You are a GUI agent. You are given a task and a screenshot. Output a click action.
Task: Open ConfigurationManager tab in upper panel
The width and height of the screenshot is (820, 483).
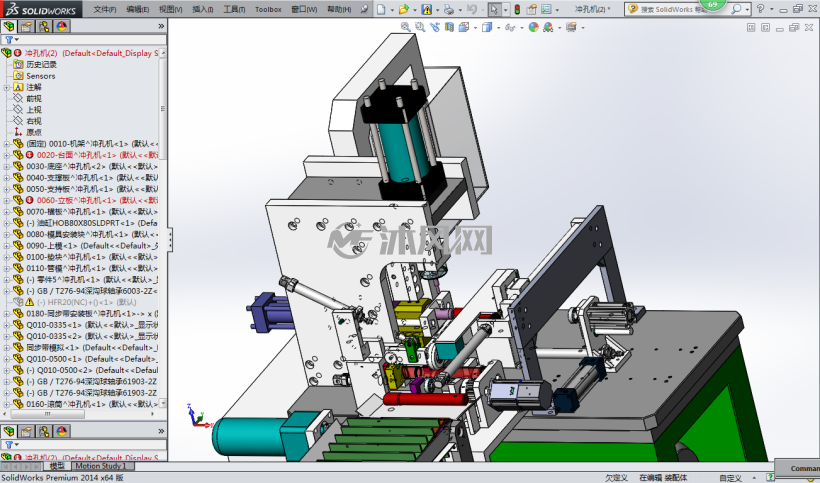(x=44, y=26)
